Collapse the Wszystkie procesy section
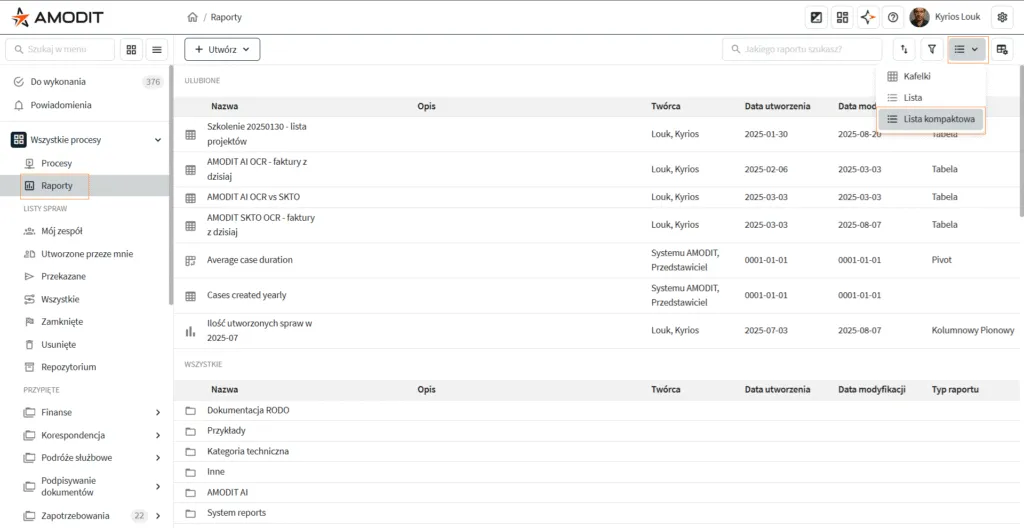This screenshot has height=528, width=1024. coord(157,140)
